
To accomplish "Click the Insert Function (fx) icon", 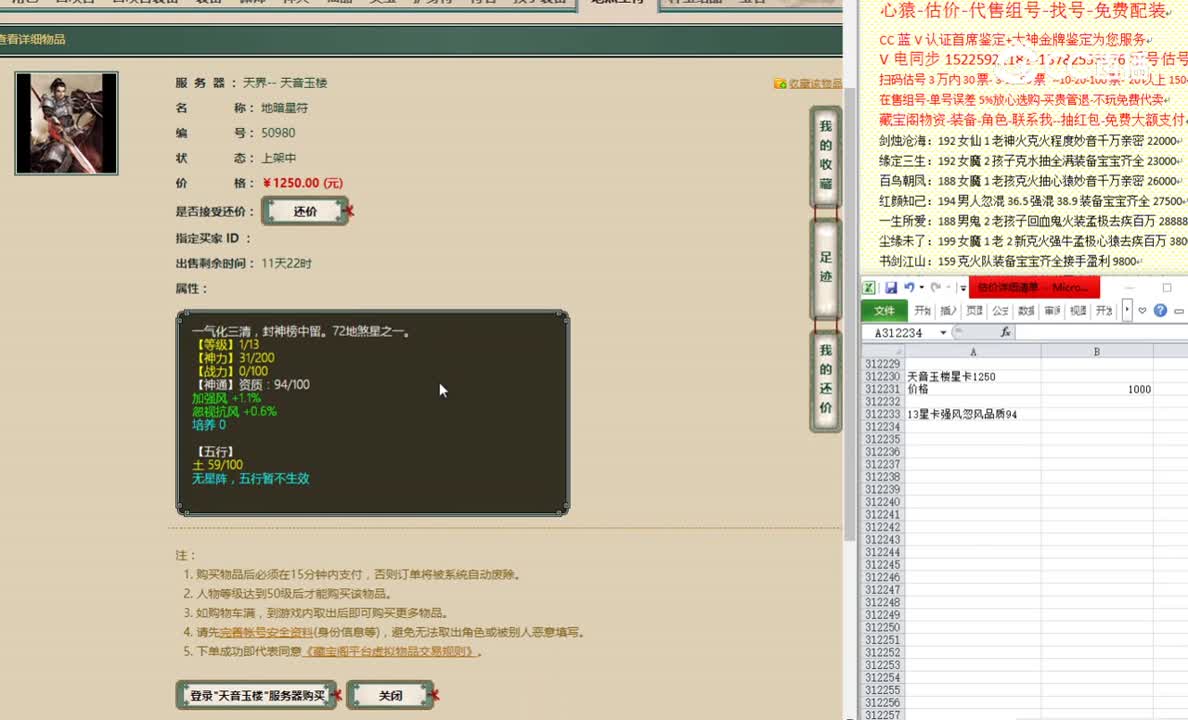I will tap(1006, 332).
